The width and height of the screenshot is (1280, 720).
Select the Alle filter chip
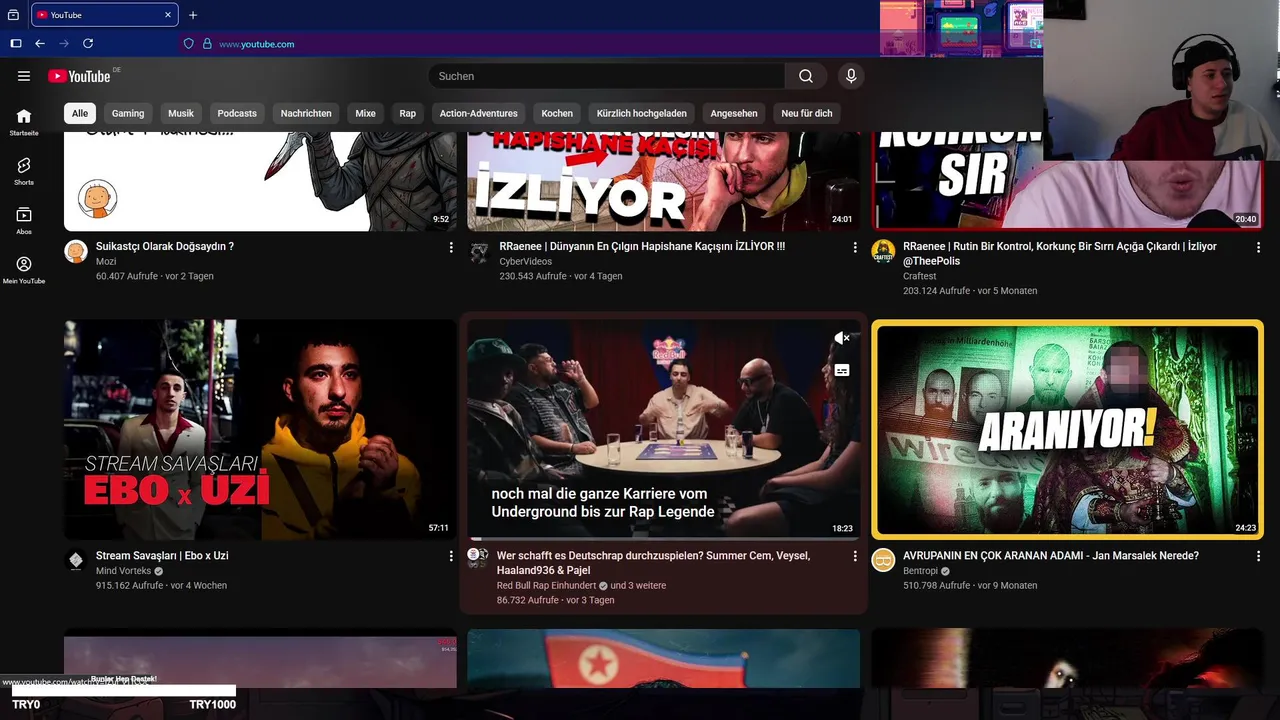point(80,113)
